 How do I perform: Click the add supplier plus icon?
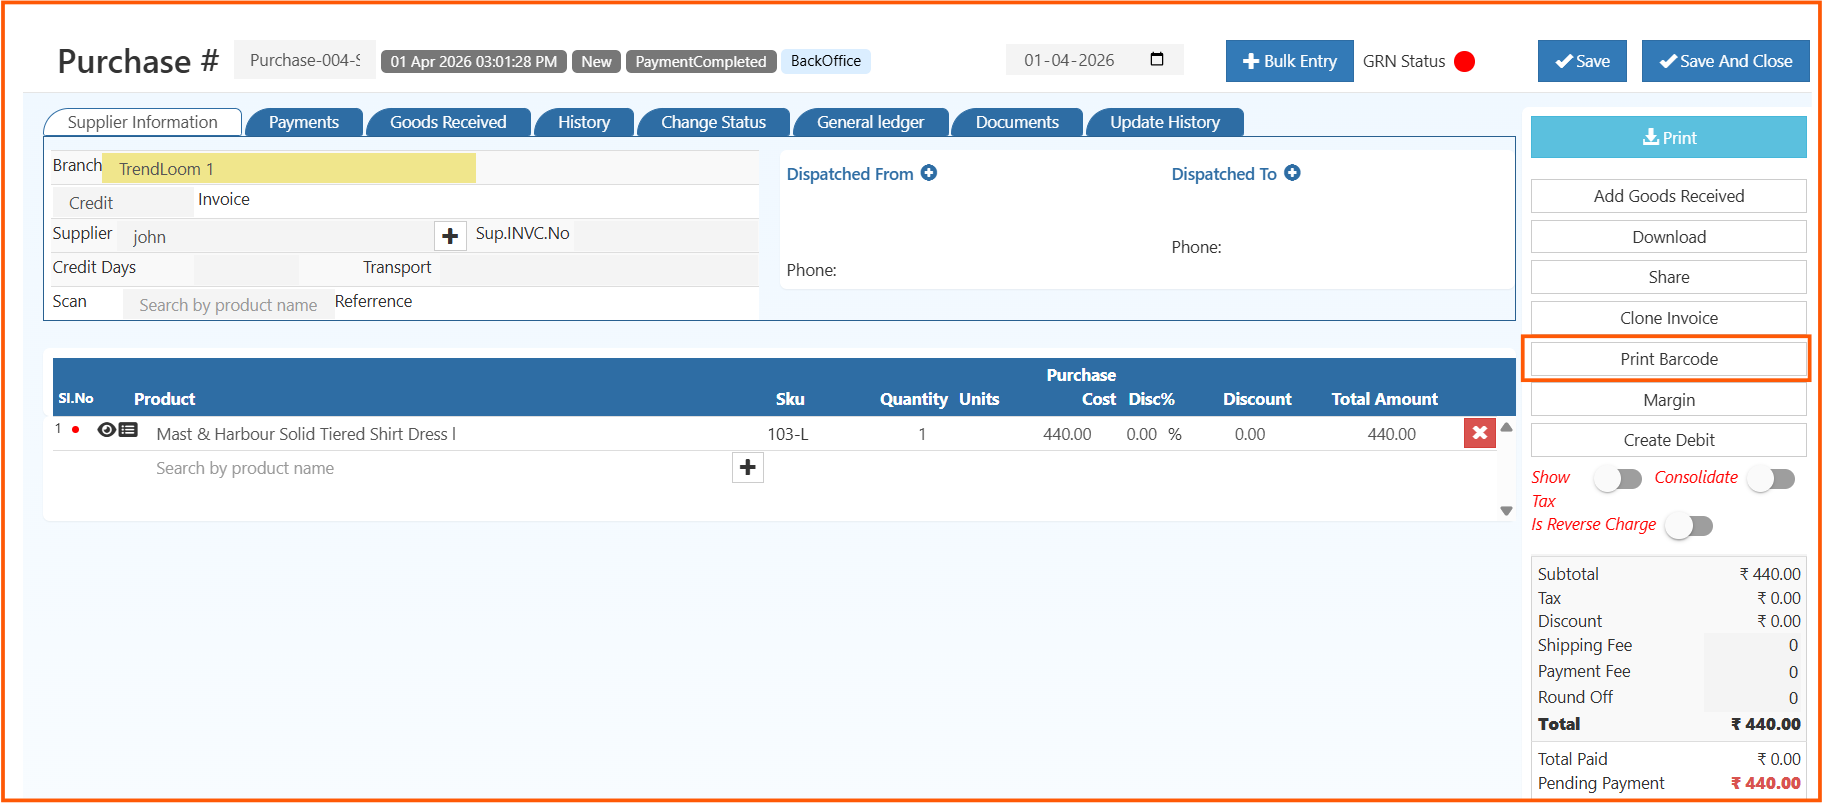tap(450, 236)
